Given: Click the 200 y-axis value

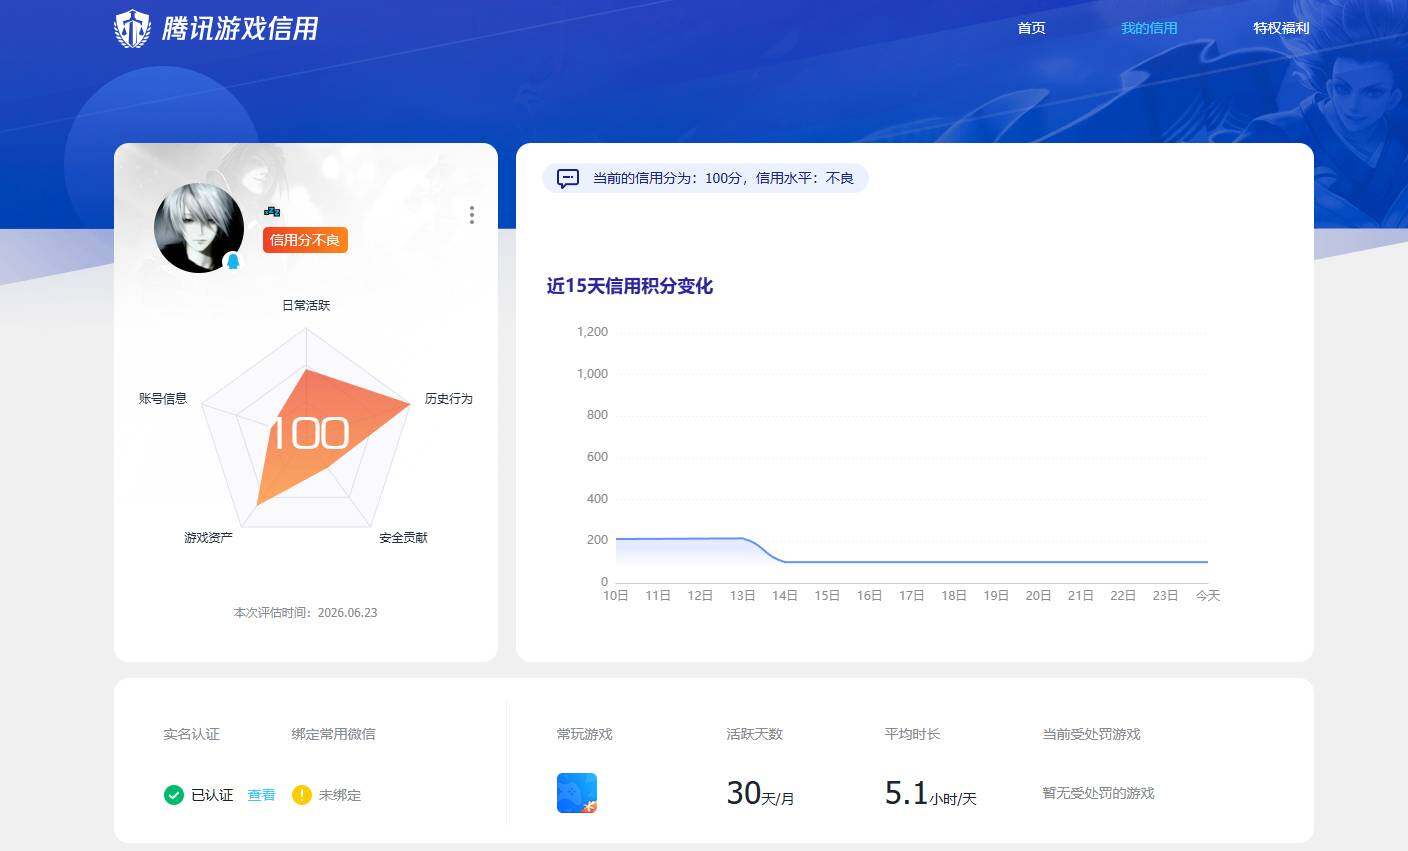Looking at the screenshot, I should click(597, 539).
